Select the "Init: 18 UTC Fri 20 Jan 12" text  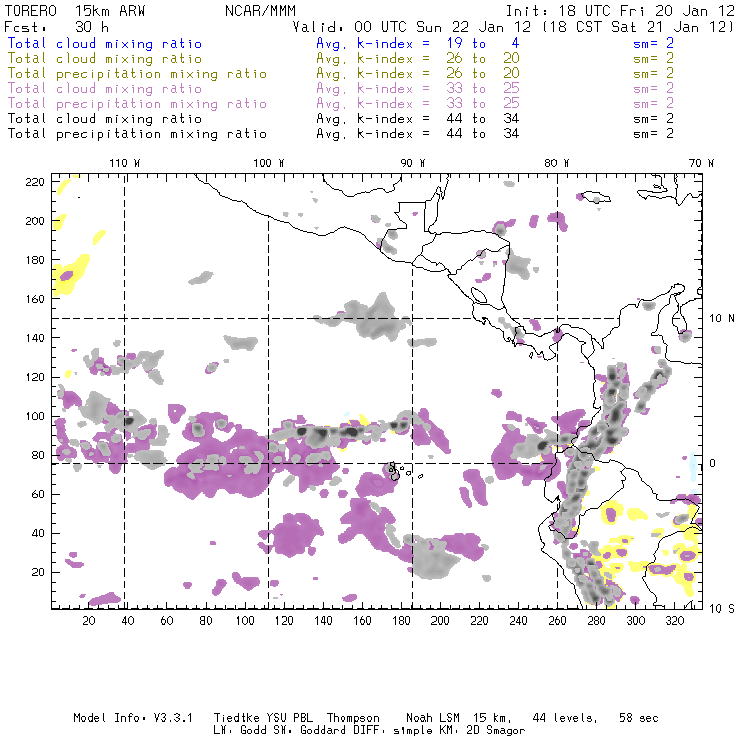(x=620, y=11)
